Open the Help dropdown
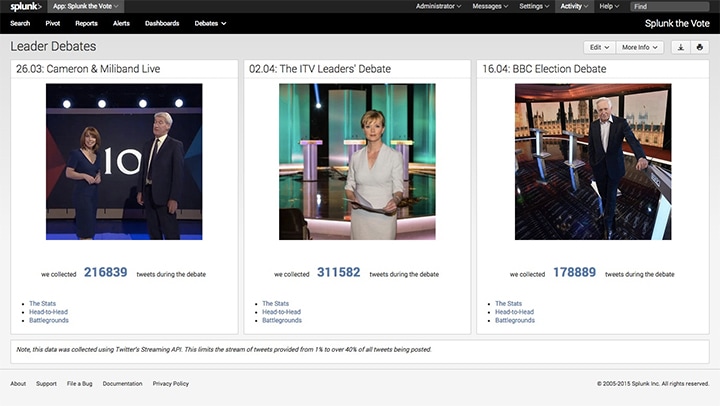The height and width of the screenshot is (406, 720). pyautogui.click(x=609, y=6)
